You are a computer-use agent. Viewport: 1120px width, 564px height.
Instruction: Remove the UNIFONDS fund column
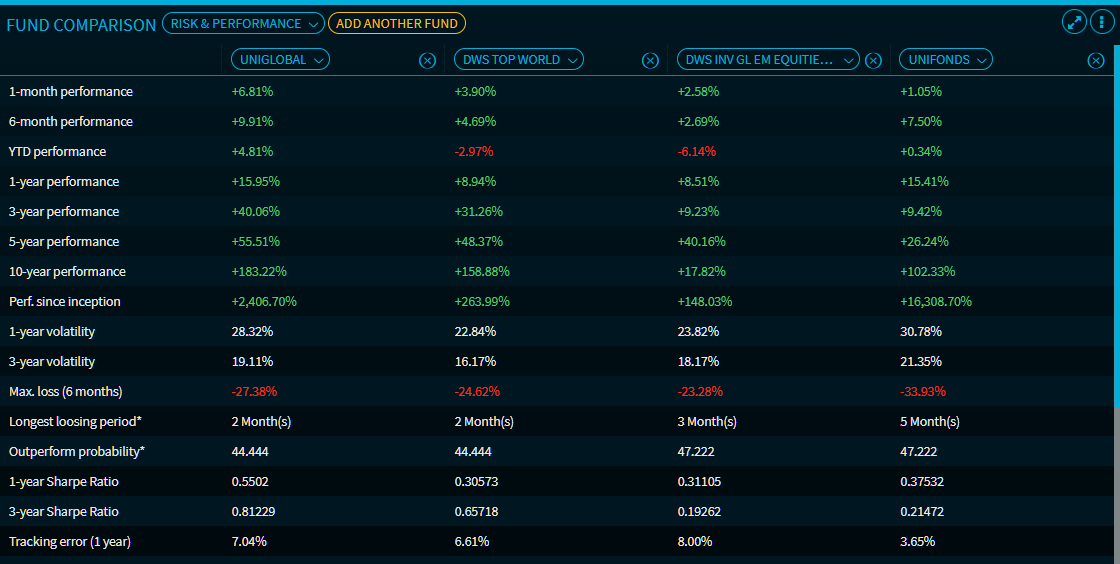click(1095, 60)
